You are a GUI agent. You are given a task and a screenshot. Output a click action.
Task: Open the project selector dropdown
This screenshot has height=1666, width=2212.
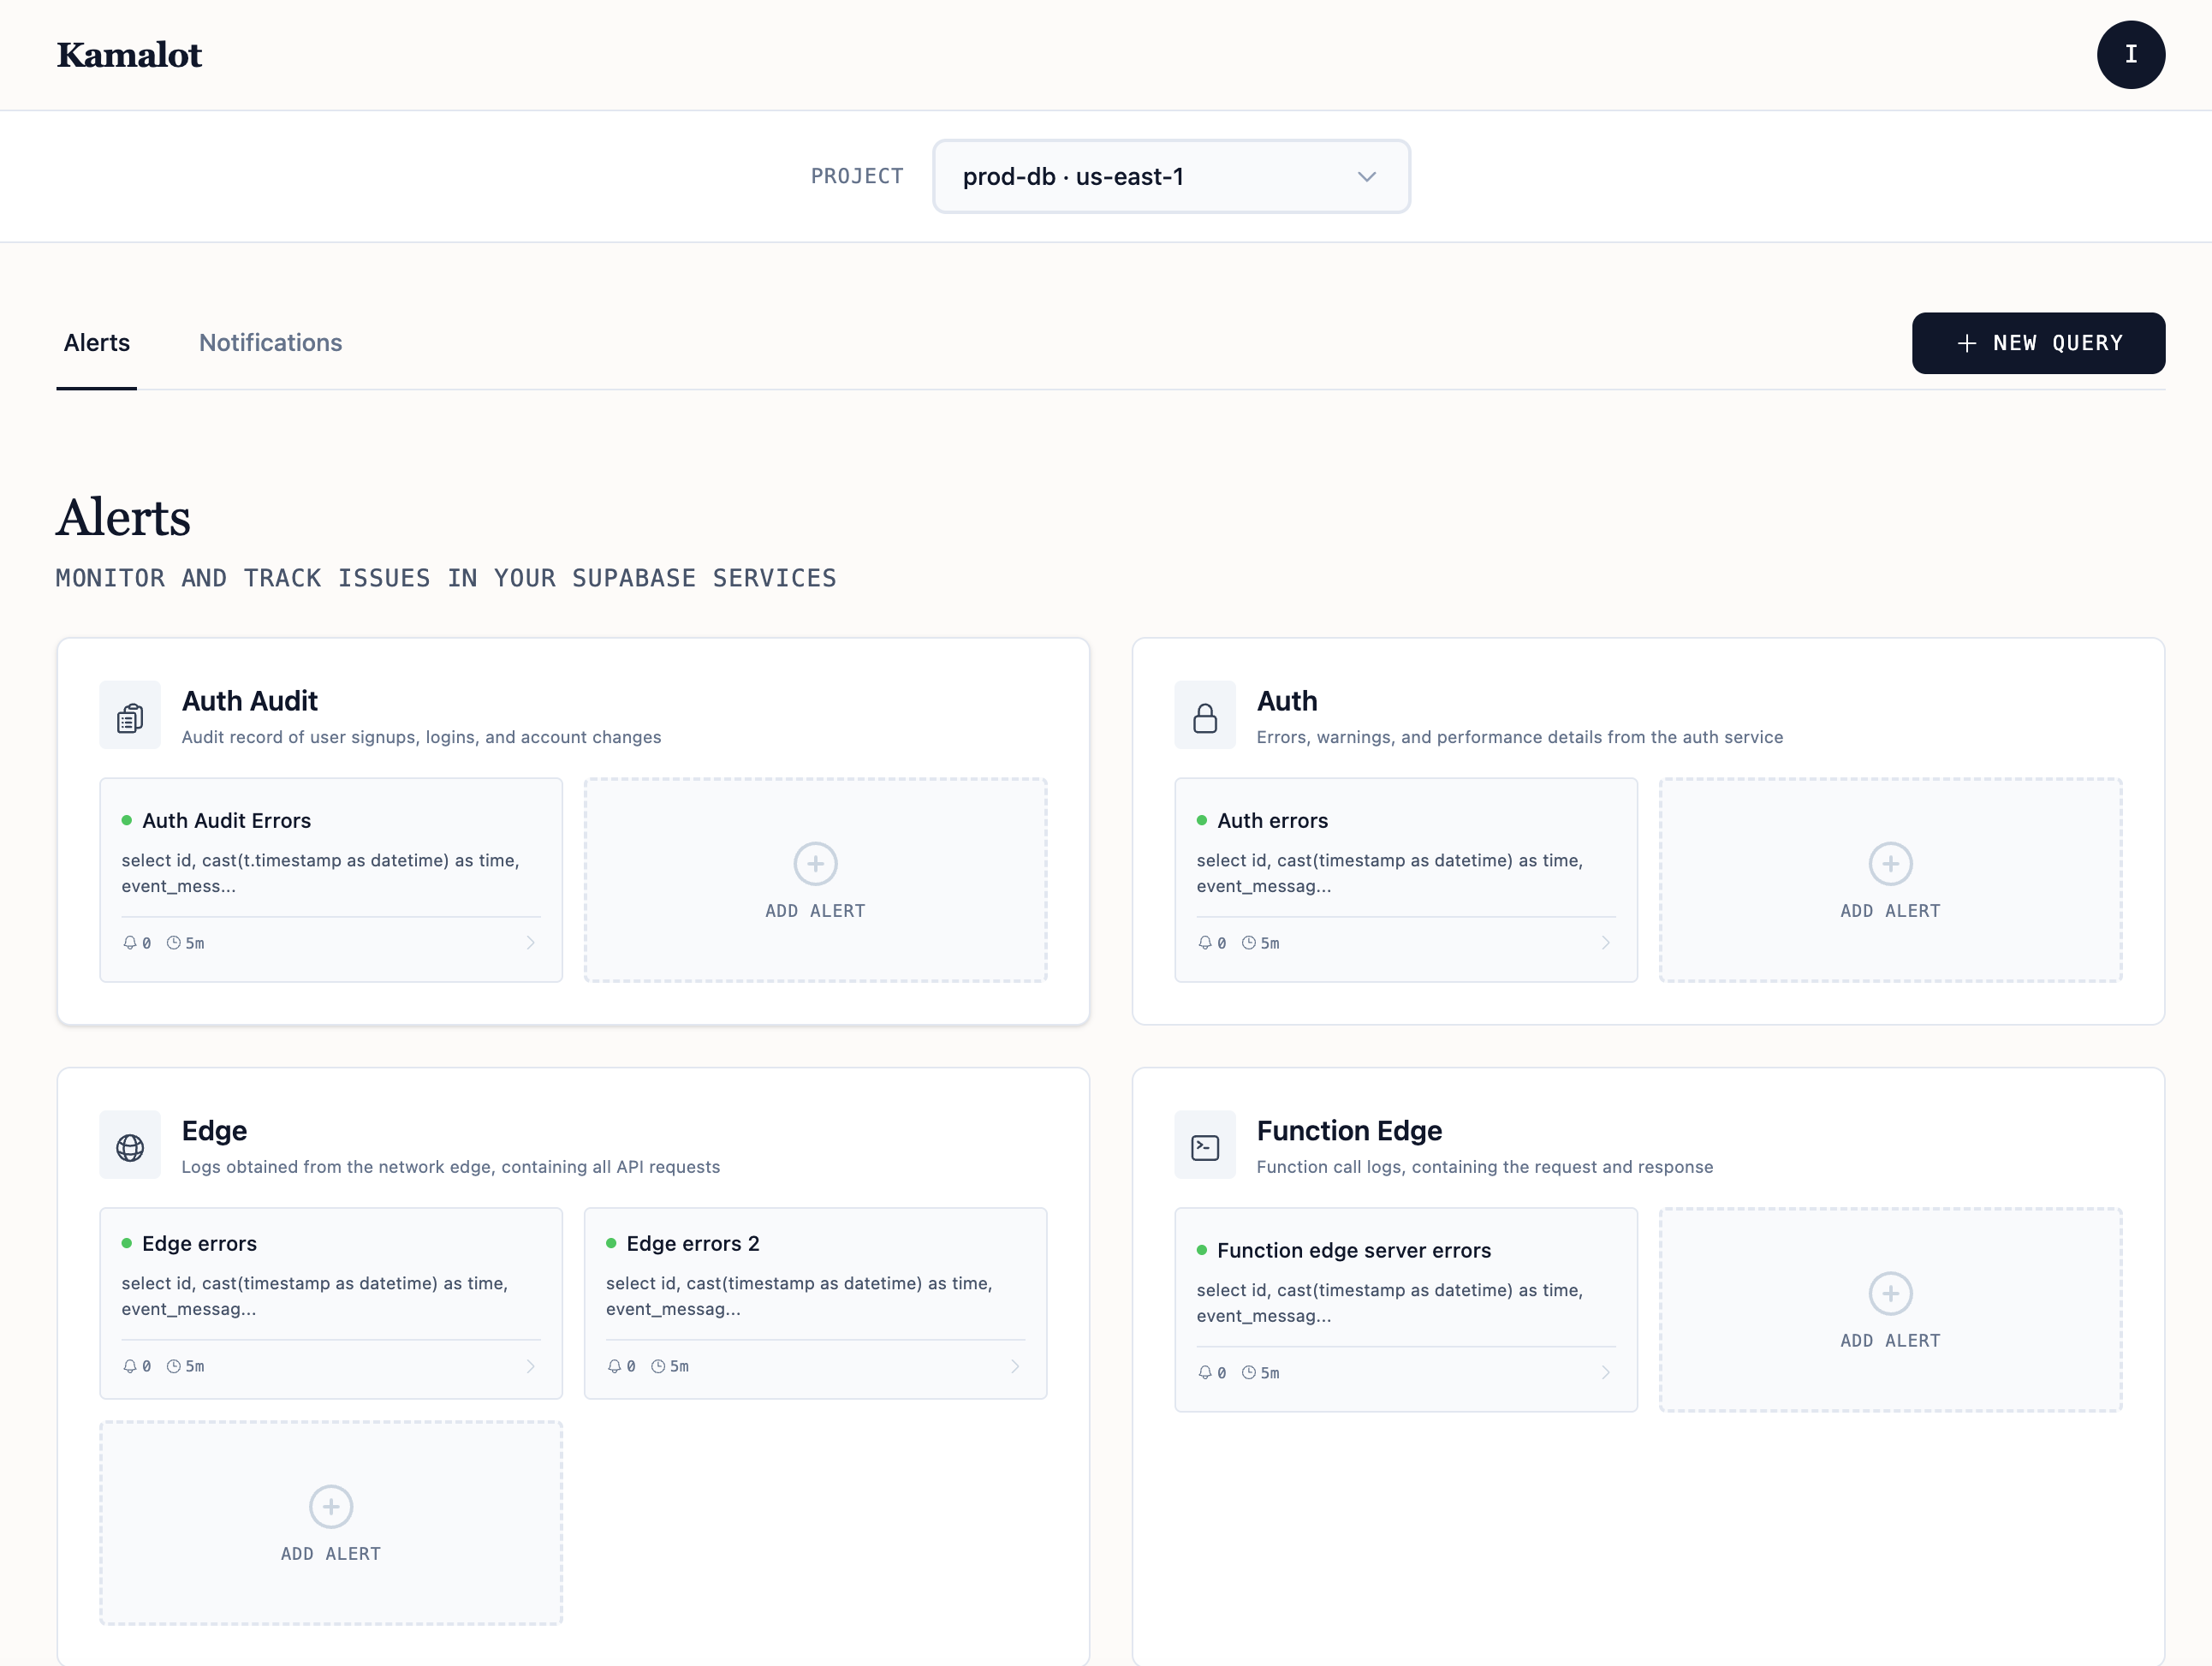1171,177
